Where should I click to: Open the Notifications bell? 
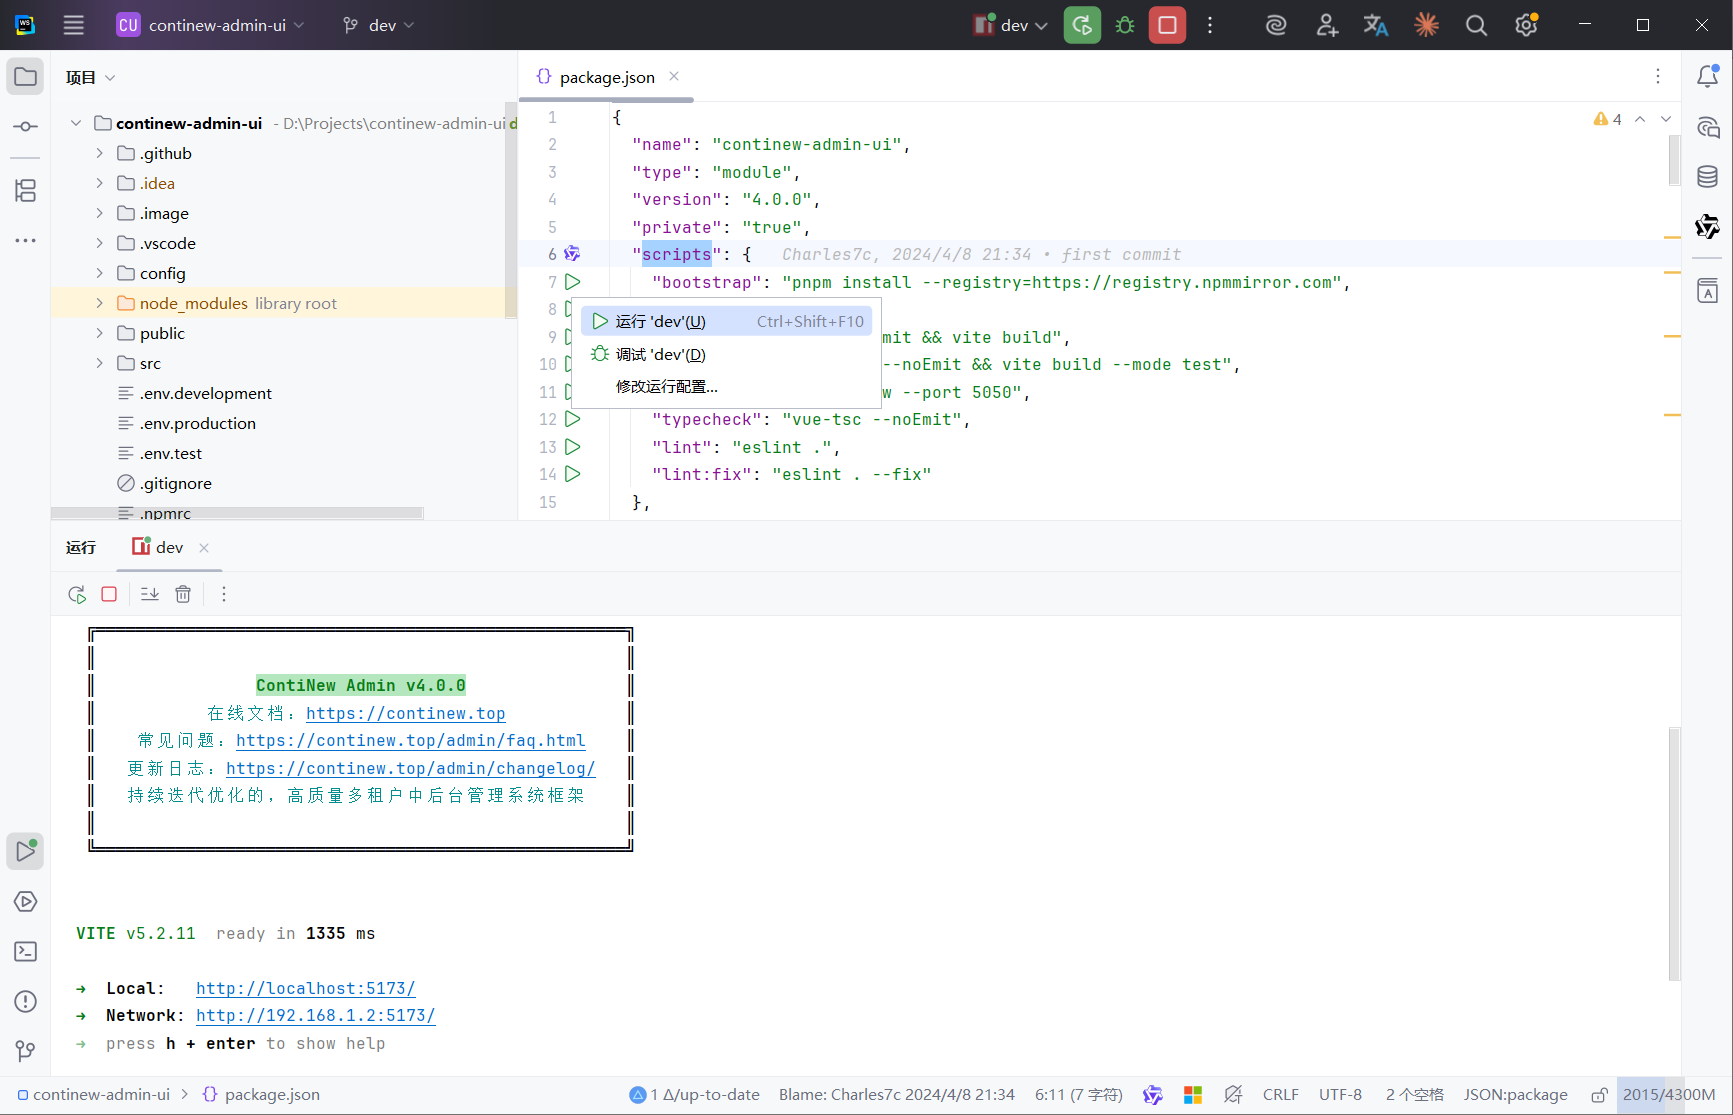point(1708,77)
